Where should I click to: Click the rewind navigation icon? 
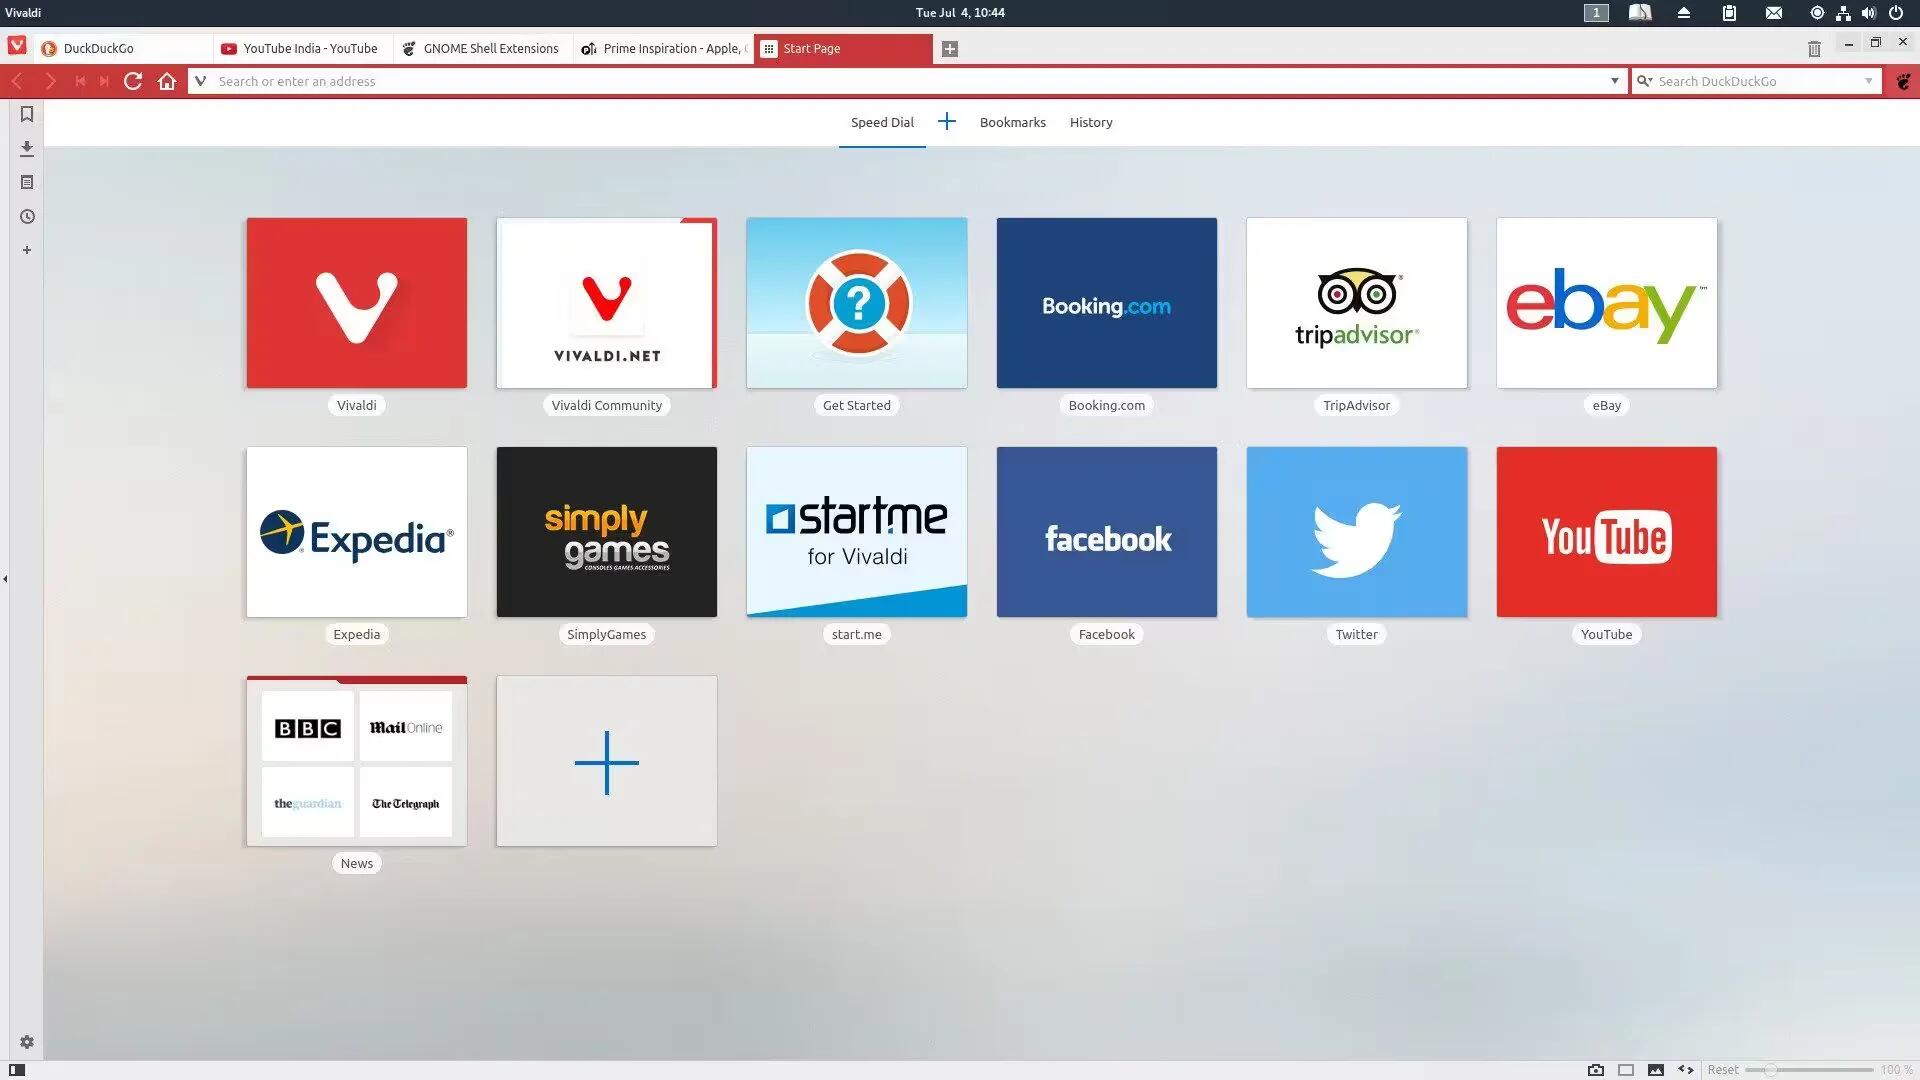(80, 81)
